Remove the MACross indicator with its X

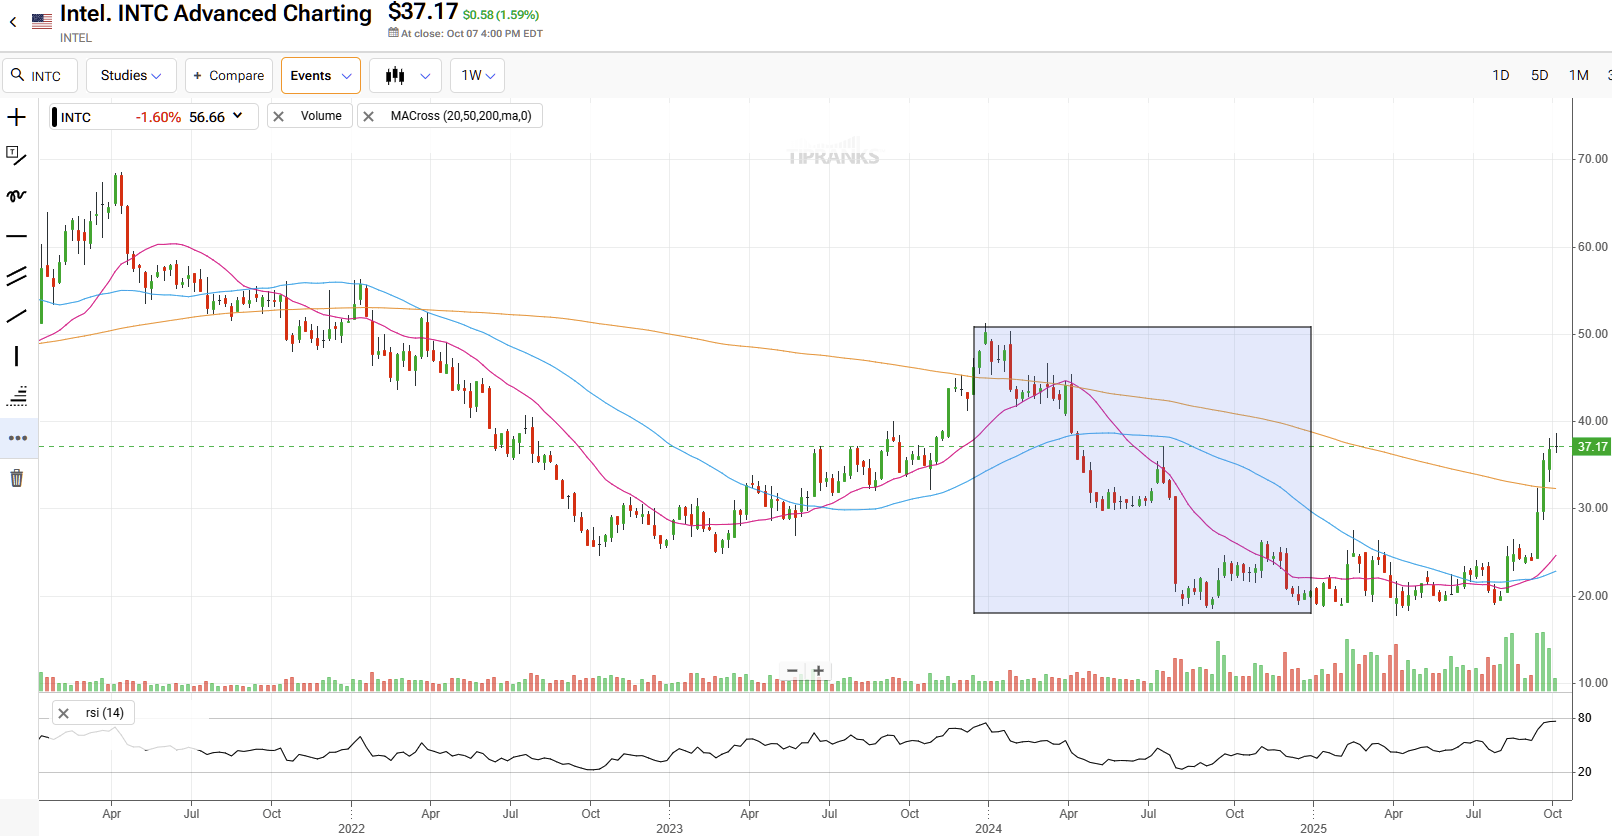(369, 116)
